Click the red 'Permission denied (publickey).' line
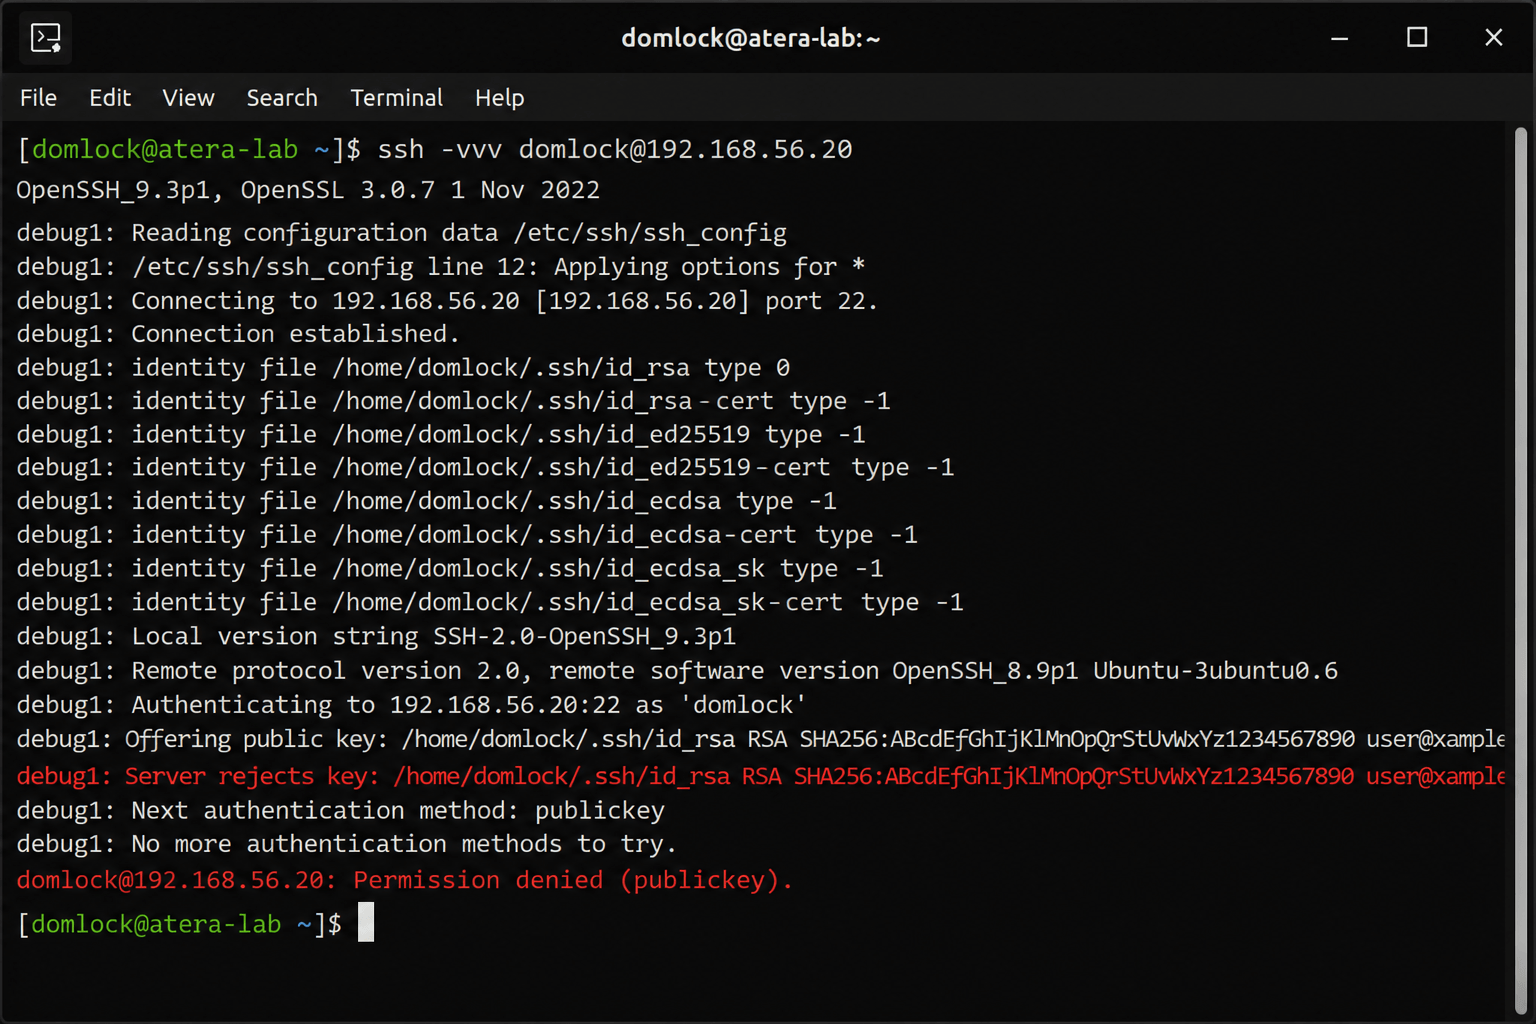Image resolution: width=1536 pixels, height=1024 pixels. [x=404, y=880]
